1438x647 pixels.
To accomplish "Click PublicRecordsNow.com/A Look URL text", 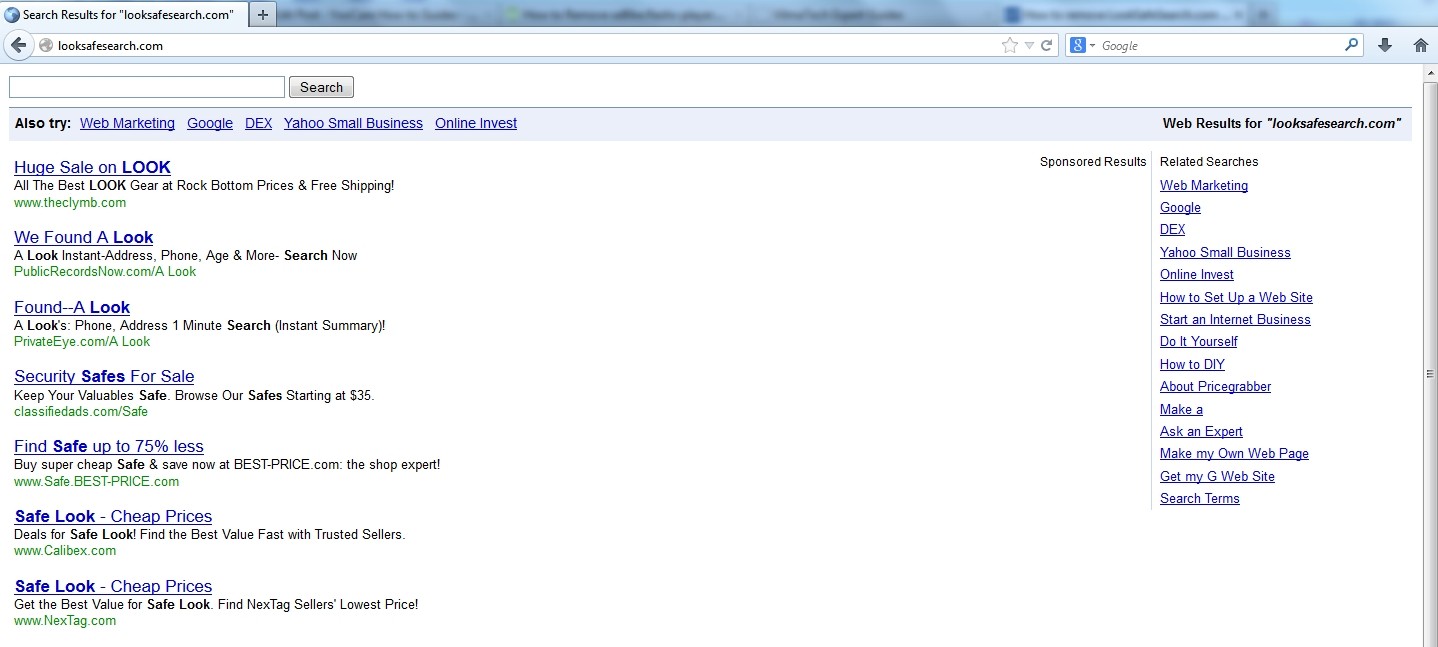I will click(105, 271).
